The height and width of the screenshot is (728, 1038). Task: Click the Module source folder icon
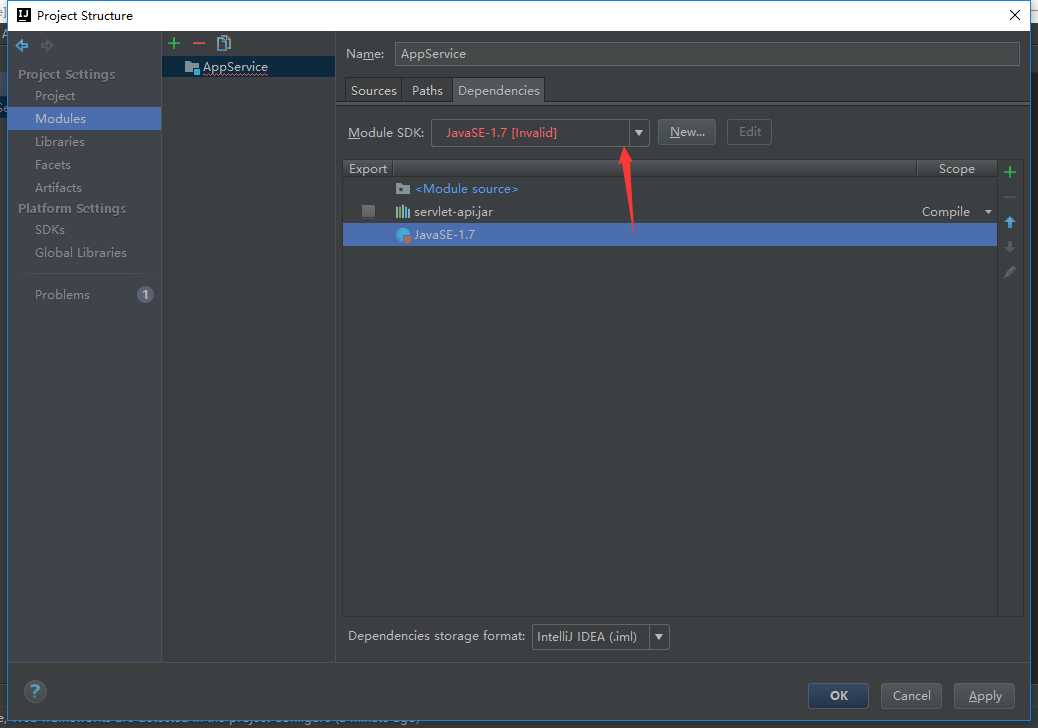pos(402,189)
